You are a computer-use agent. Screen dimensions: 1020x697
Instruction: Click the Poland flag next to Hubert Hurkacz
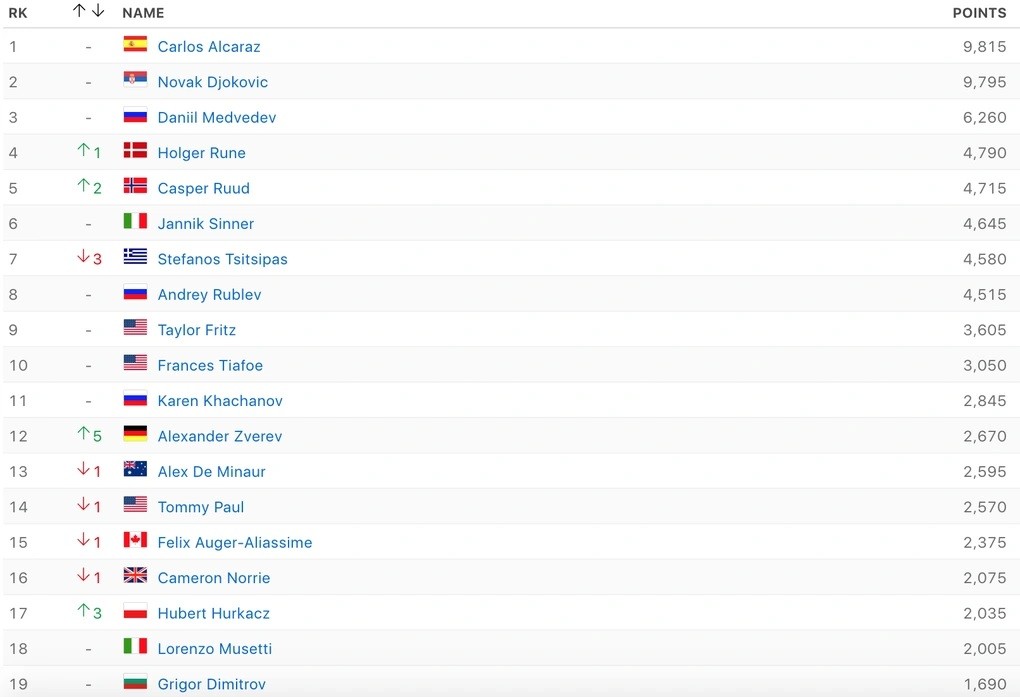point(135,611)
